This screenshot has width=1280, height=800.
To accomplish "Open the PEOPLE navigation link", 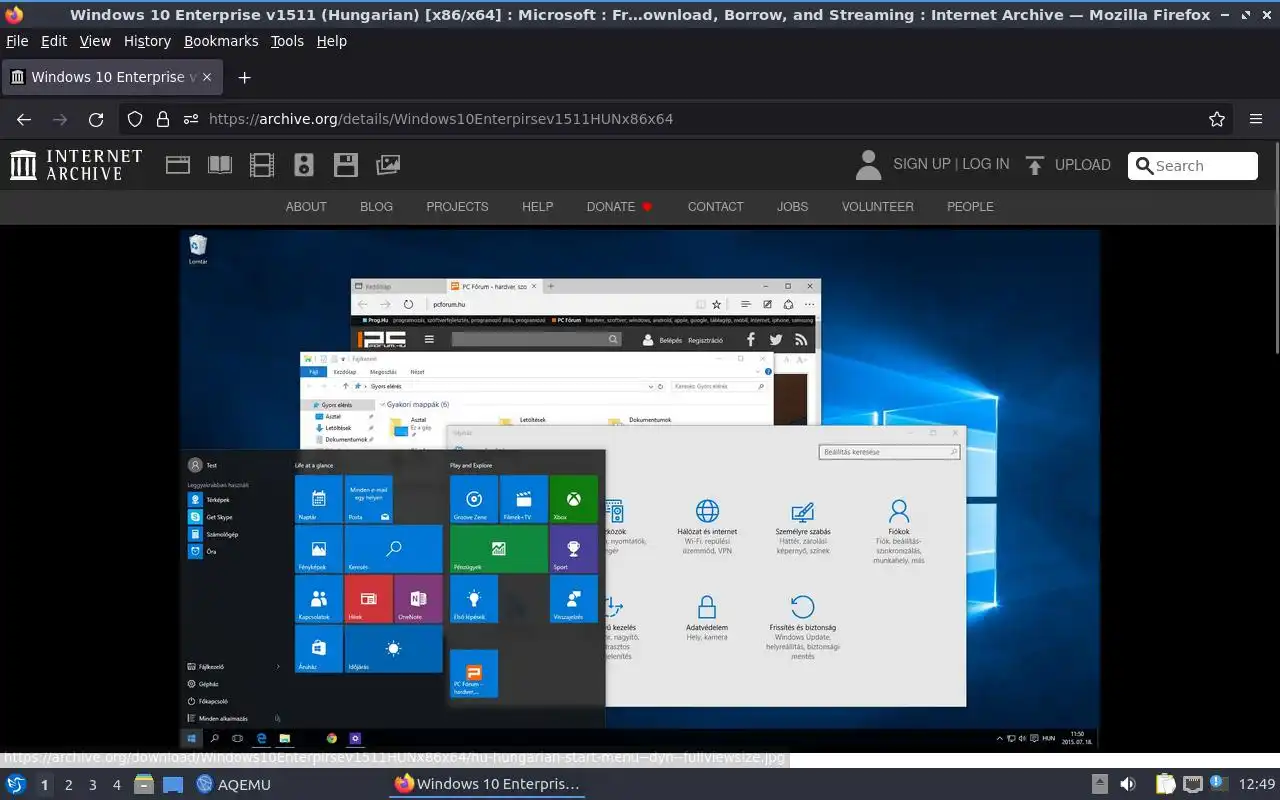I will [970, 207].
